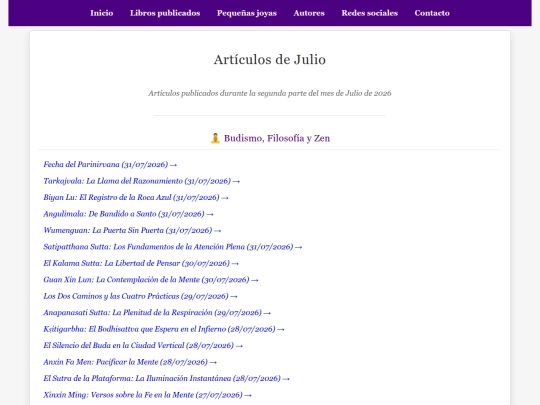Click the Artículos de Julio page title
540x405 pixels.
point(270,60)
